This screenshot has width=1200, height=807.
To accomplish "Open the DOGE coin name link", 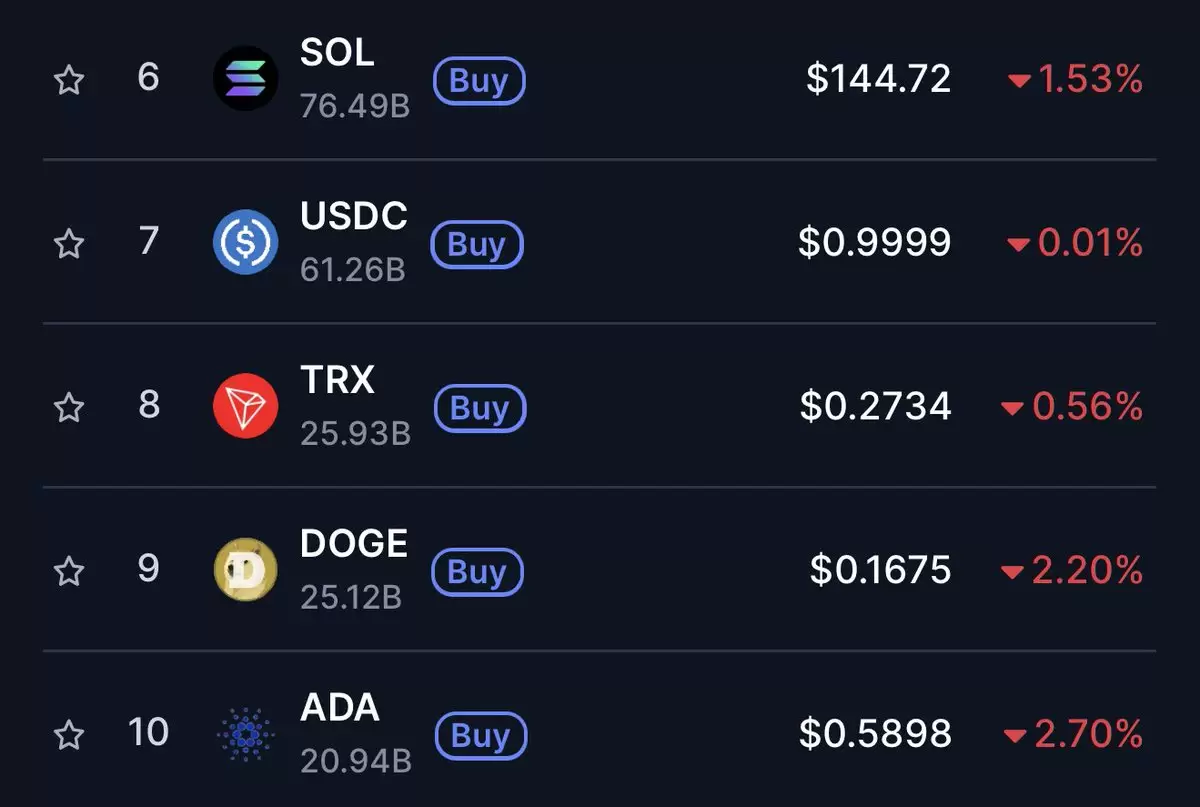I will tap(354, 544).
